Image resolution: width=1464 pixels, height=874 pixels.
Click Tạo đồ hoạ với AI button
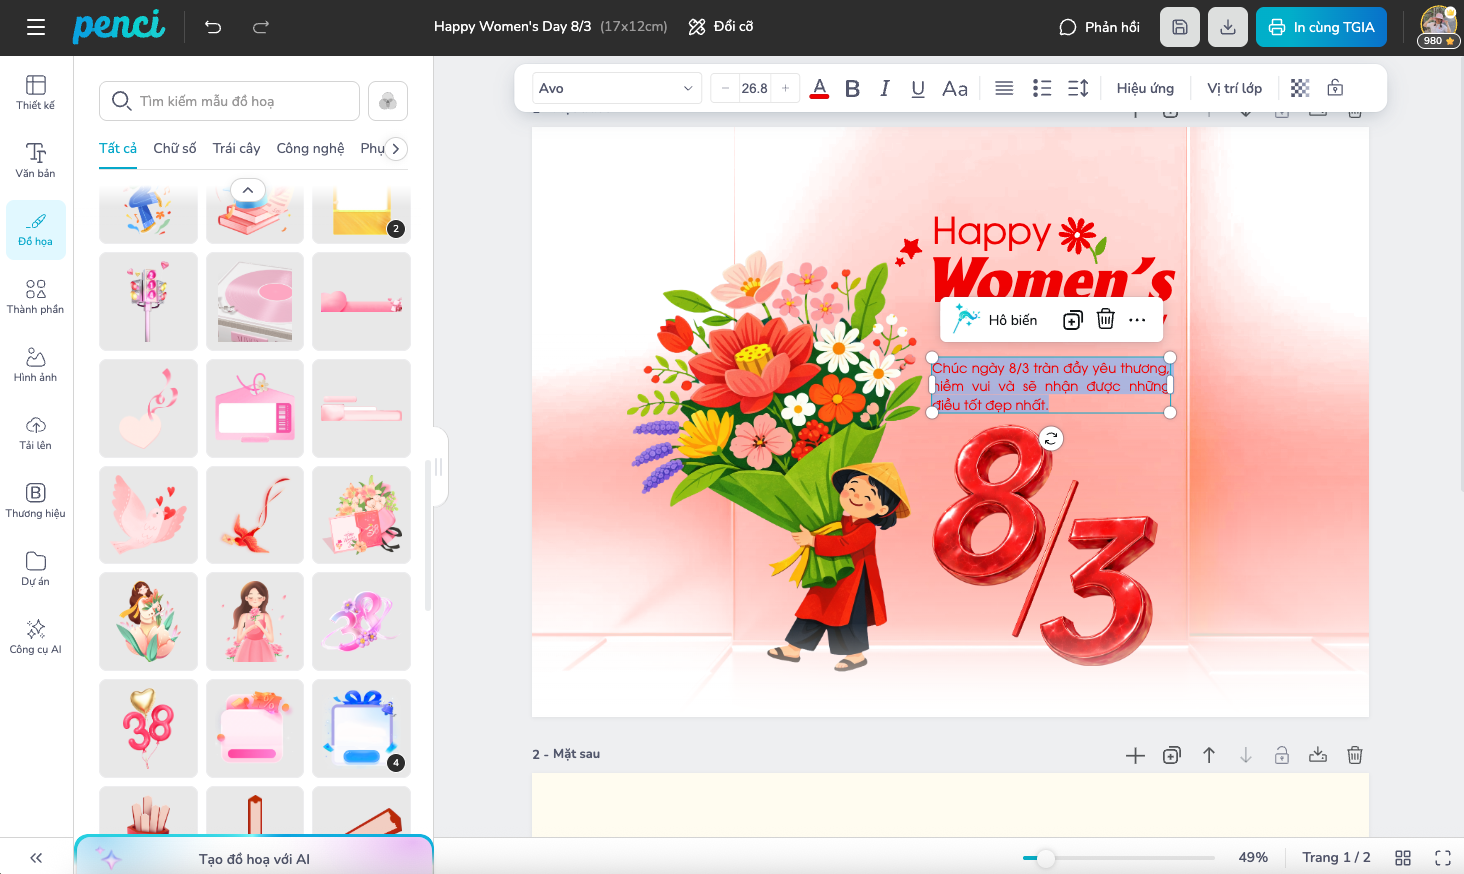254,858
